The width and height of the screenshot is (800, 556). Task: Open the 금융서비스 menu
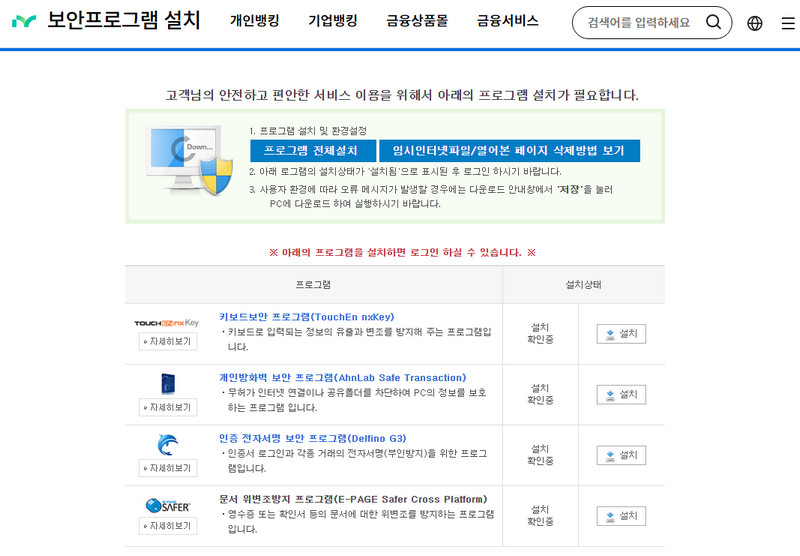coord(507,21)
